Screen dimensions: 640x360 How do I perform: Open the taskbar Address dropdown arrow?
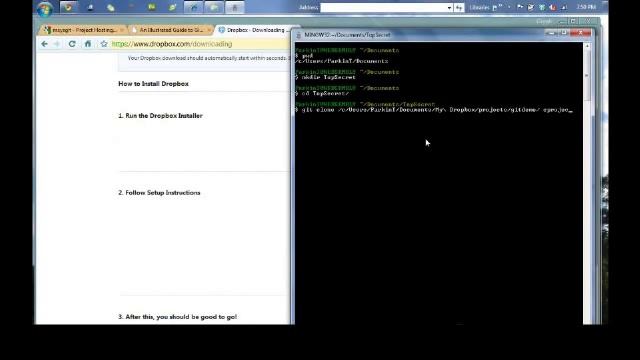449,7
